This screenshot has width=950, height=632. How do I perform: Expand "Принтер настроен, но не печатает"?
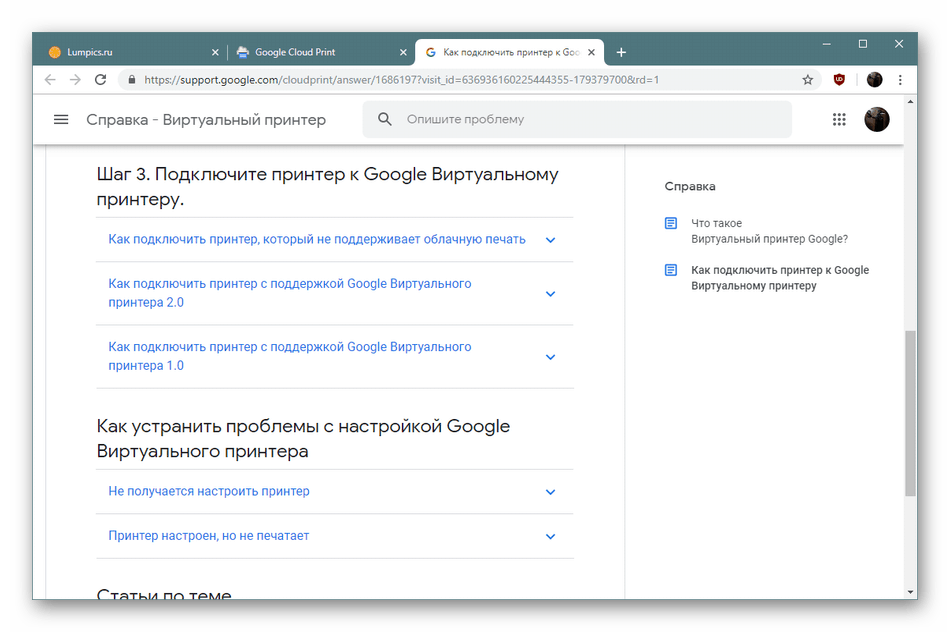pos(550,536)
